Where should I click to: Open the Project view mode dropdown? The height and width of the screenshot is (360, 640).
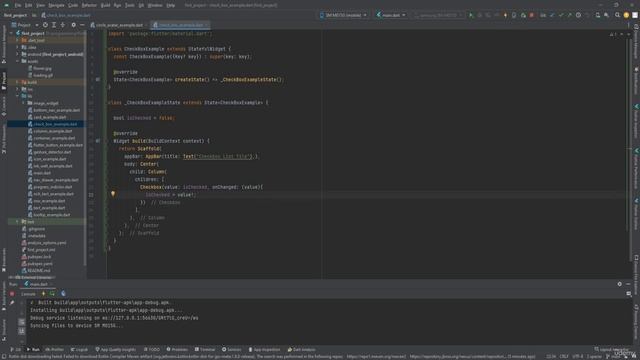pyautogui.click(x=25, y=25)
